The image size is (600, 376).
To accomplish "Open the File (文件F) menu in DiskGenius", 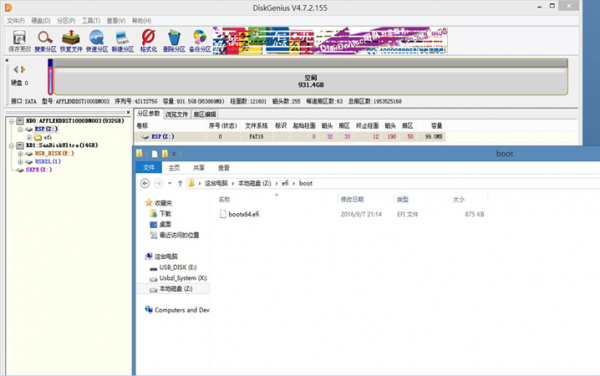I will point(16,21).
